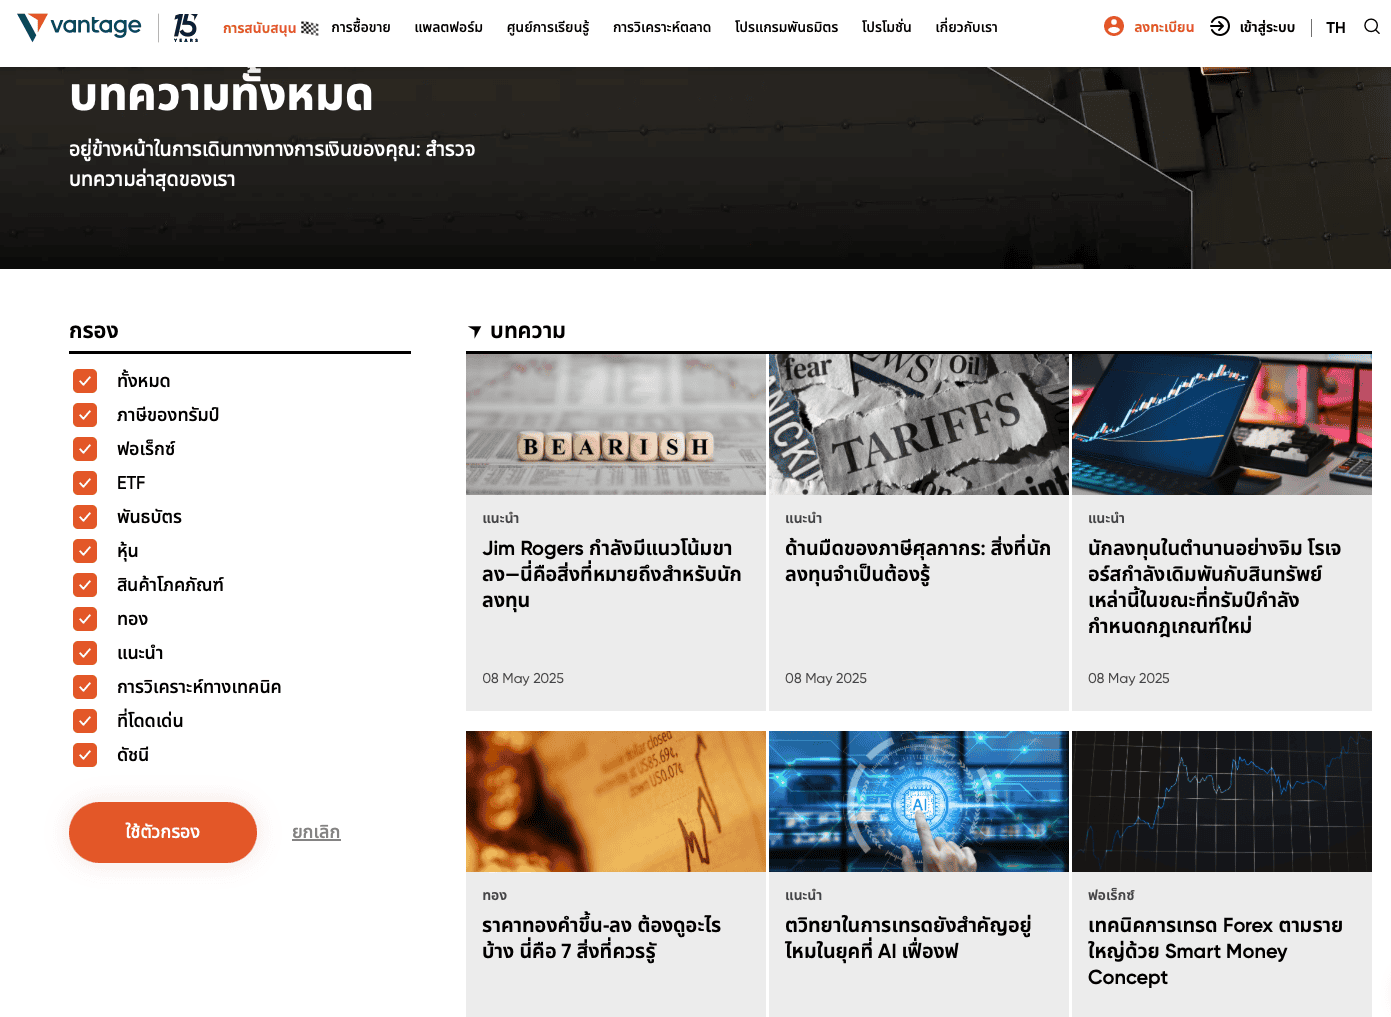The image size is (1391, 1017).
Task: Expand the การซื้อขาย navigation menu
Action: click(360, 28)
